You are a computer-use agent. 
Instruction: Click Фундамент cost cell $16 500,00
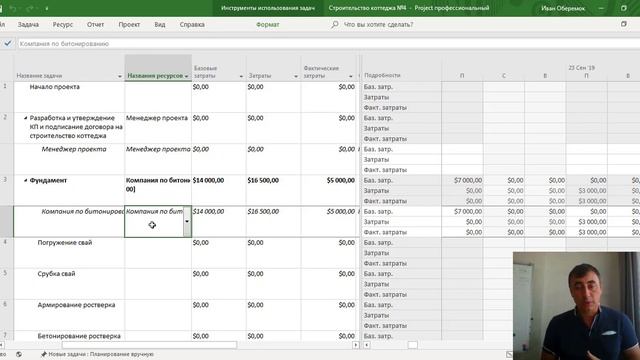point(263,180)
